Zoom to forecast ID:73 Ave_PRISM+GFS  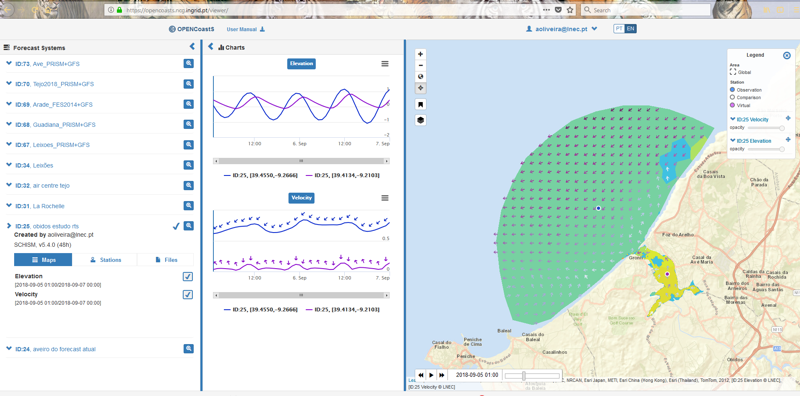[188, 63]
